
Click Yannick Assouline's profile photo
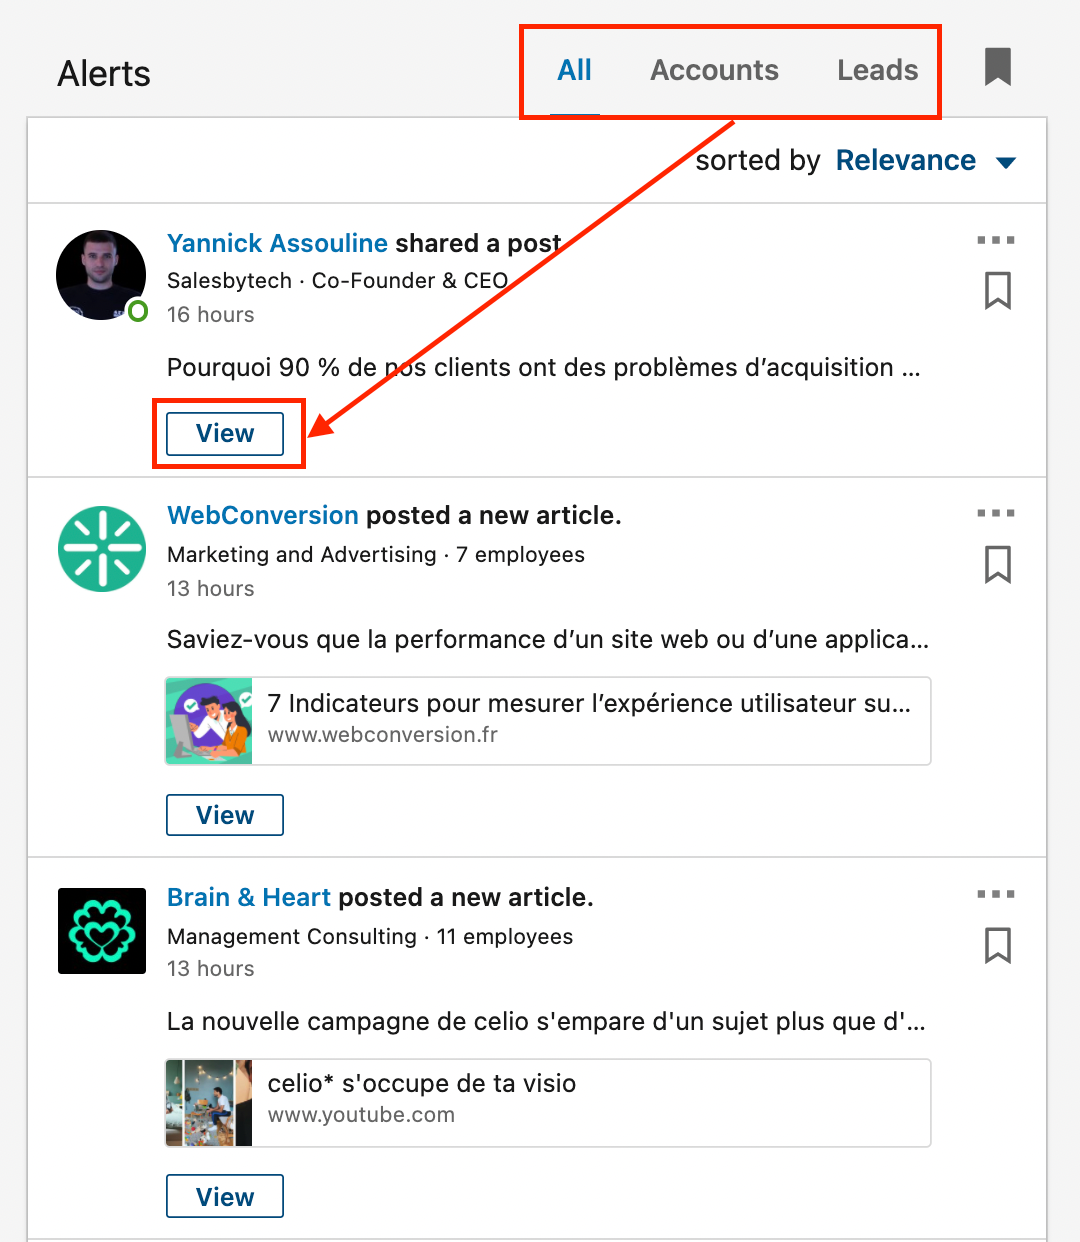[101, 275]
